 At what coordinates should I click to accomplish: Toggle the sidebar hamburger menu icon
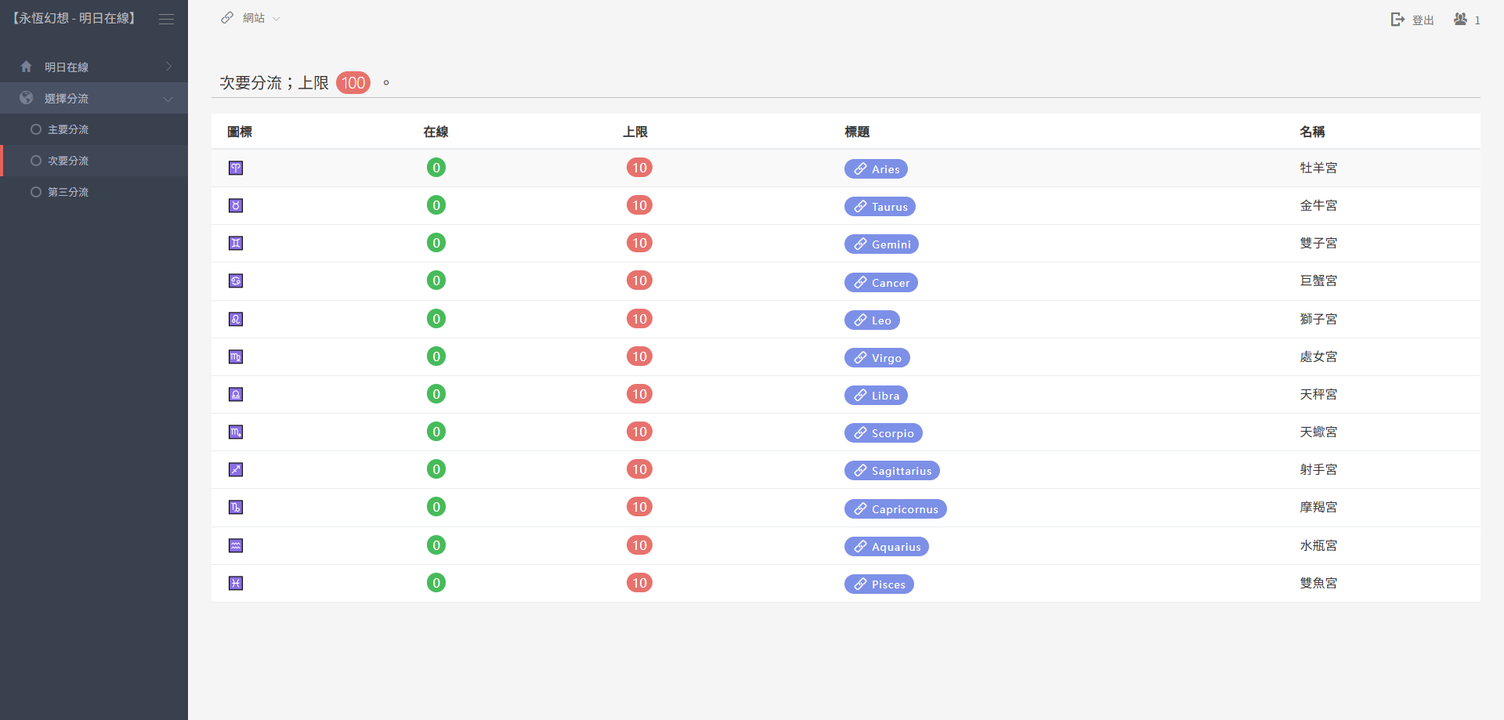166,19
